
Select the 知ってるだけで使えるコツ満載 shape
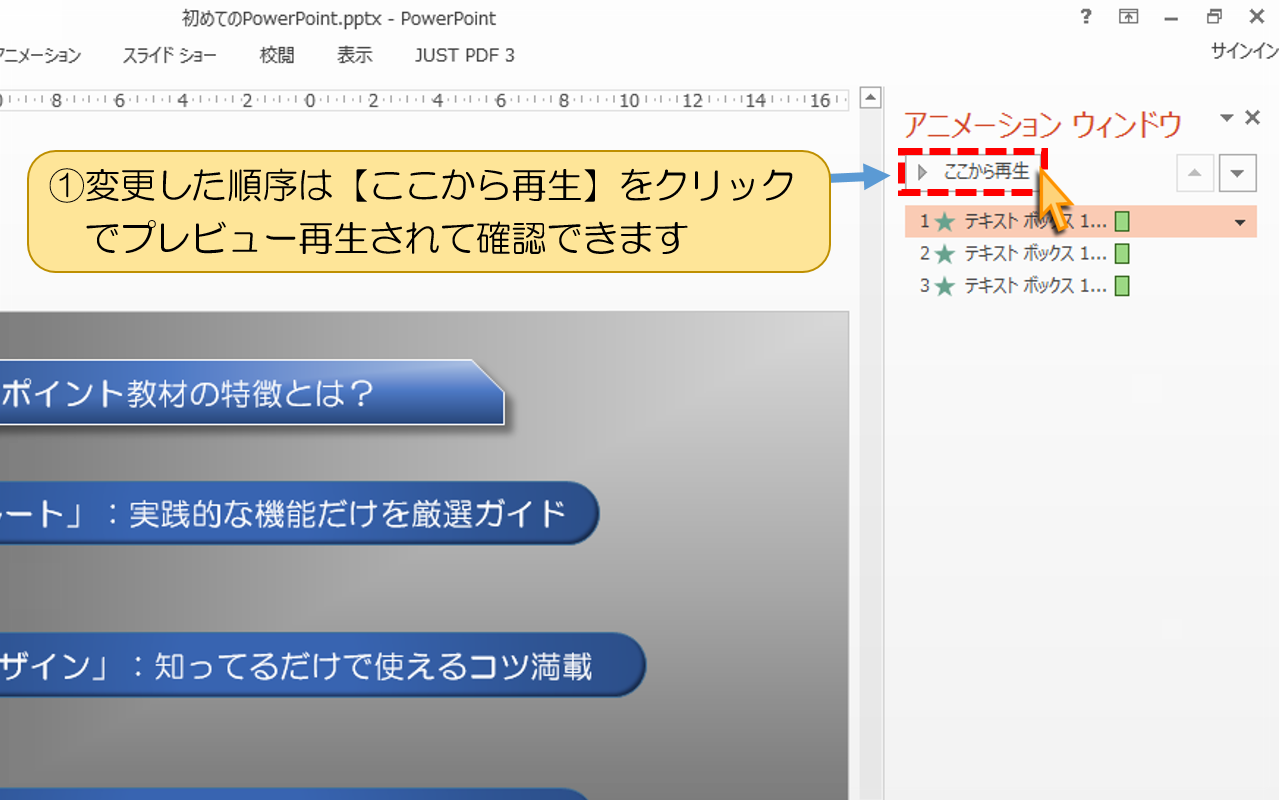[322, 665]
